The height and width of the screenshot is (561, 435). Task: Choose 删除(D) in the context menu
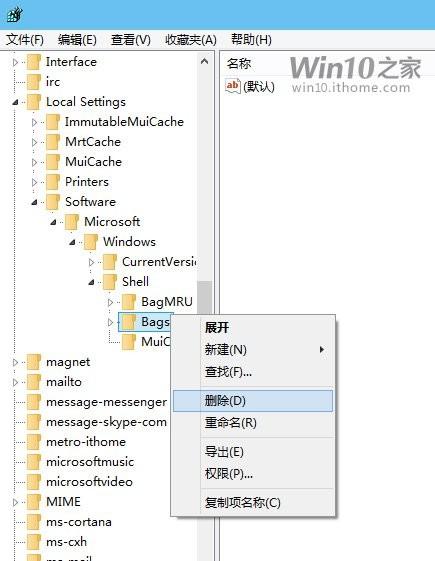pyautogui.click(x=253, y=401)
